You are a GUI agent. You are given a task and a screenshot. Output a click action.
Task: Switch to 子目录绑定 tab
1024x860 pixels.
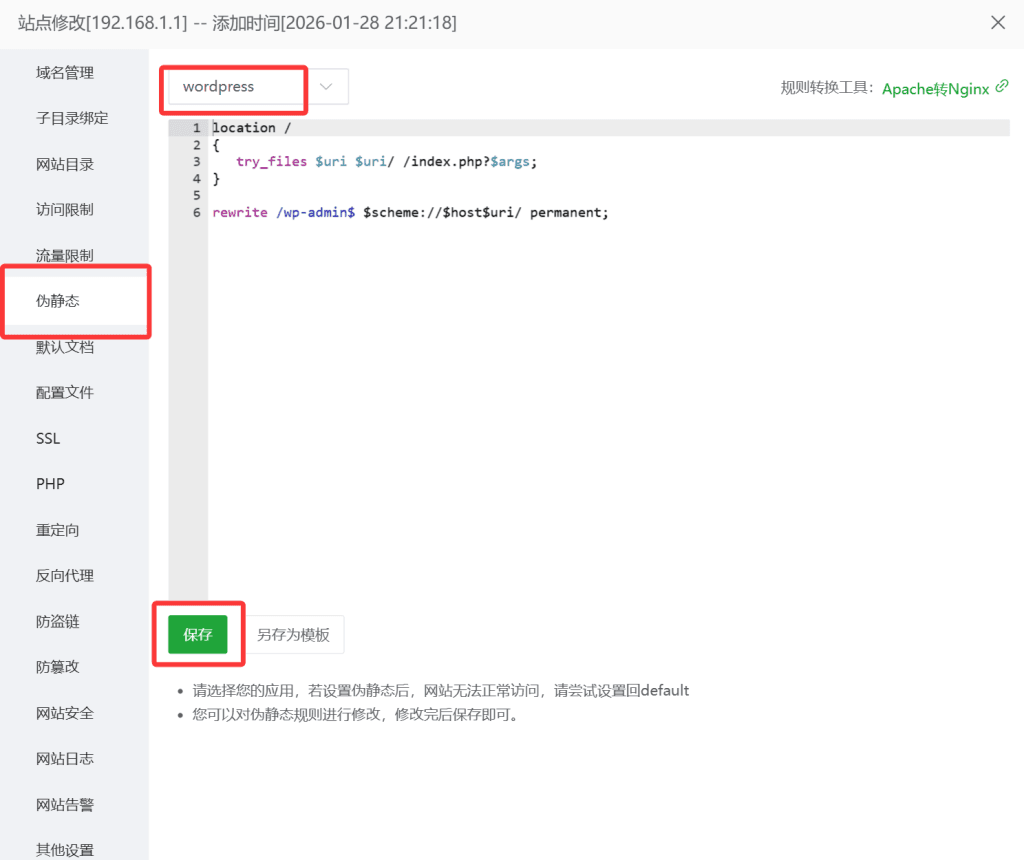(x=72, y=118)
